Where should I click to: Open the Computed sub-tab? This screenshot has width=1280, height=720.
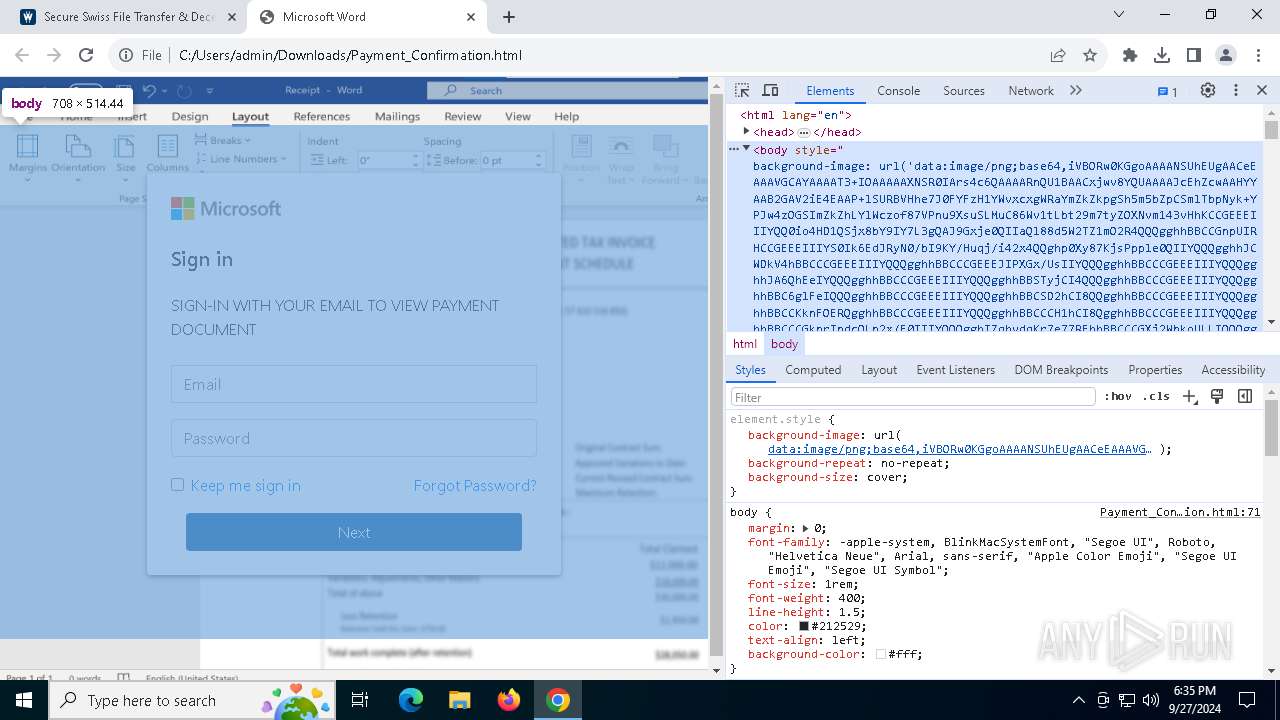pos(813,369)
